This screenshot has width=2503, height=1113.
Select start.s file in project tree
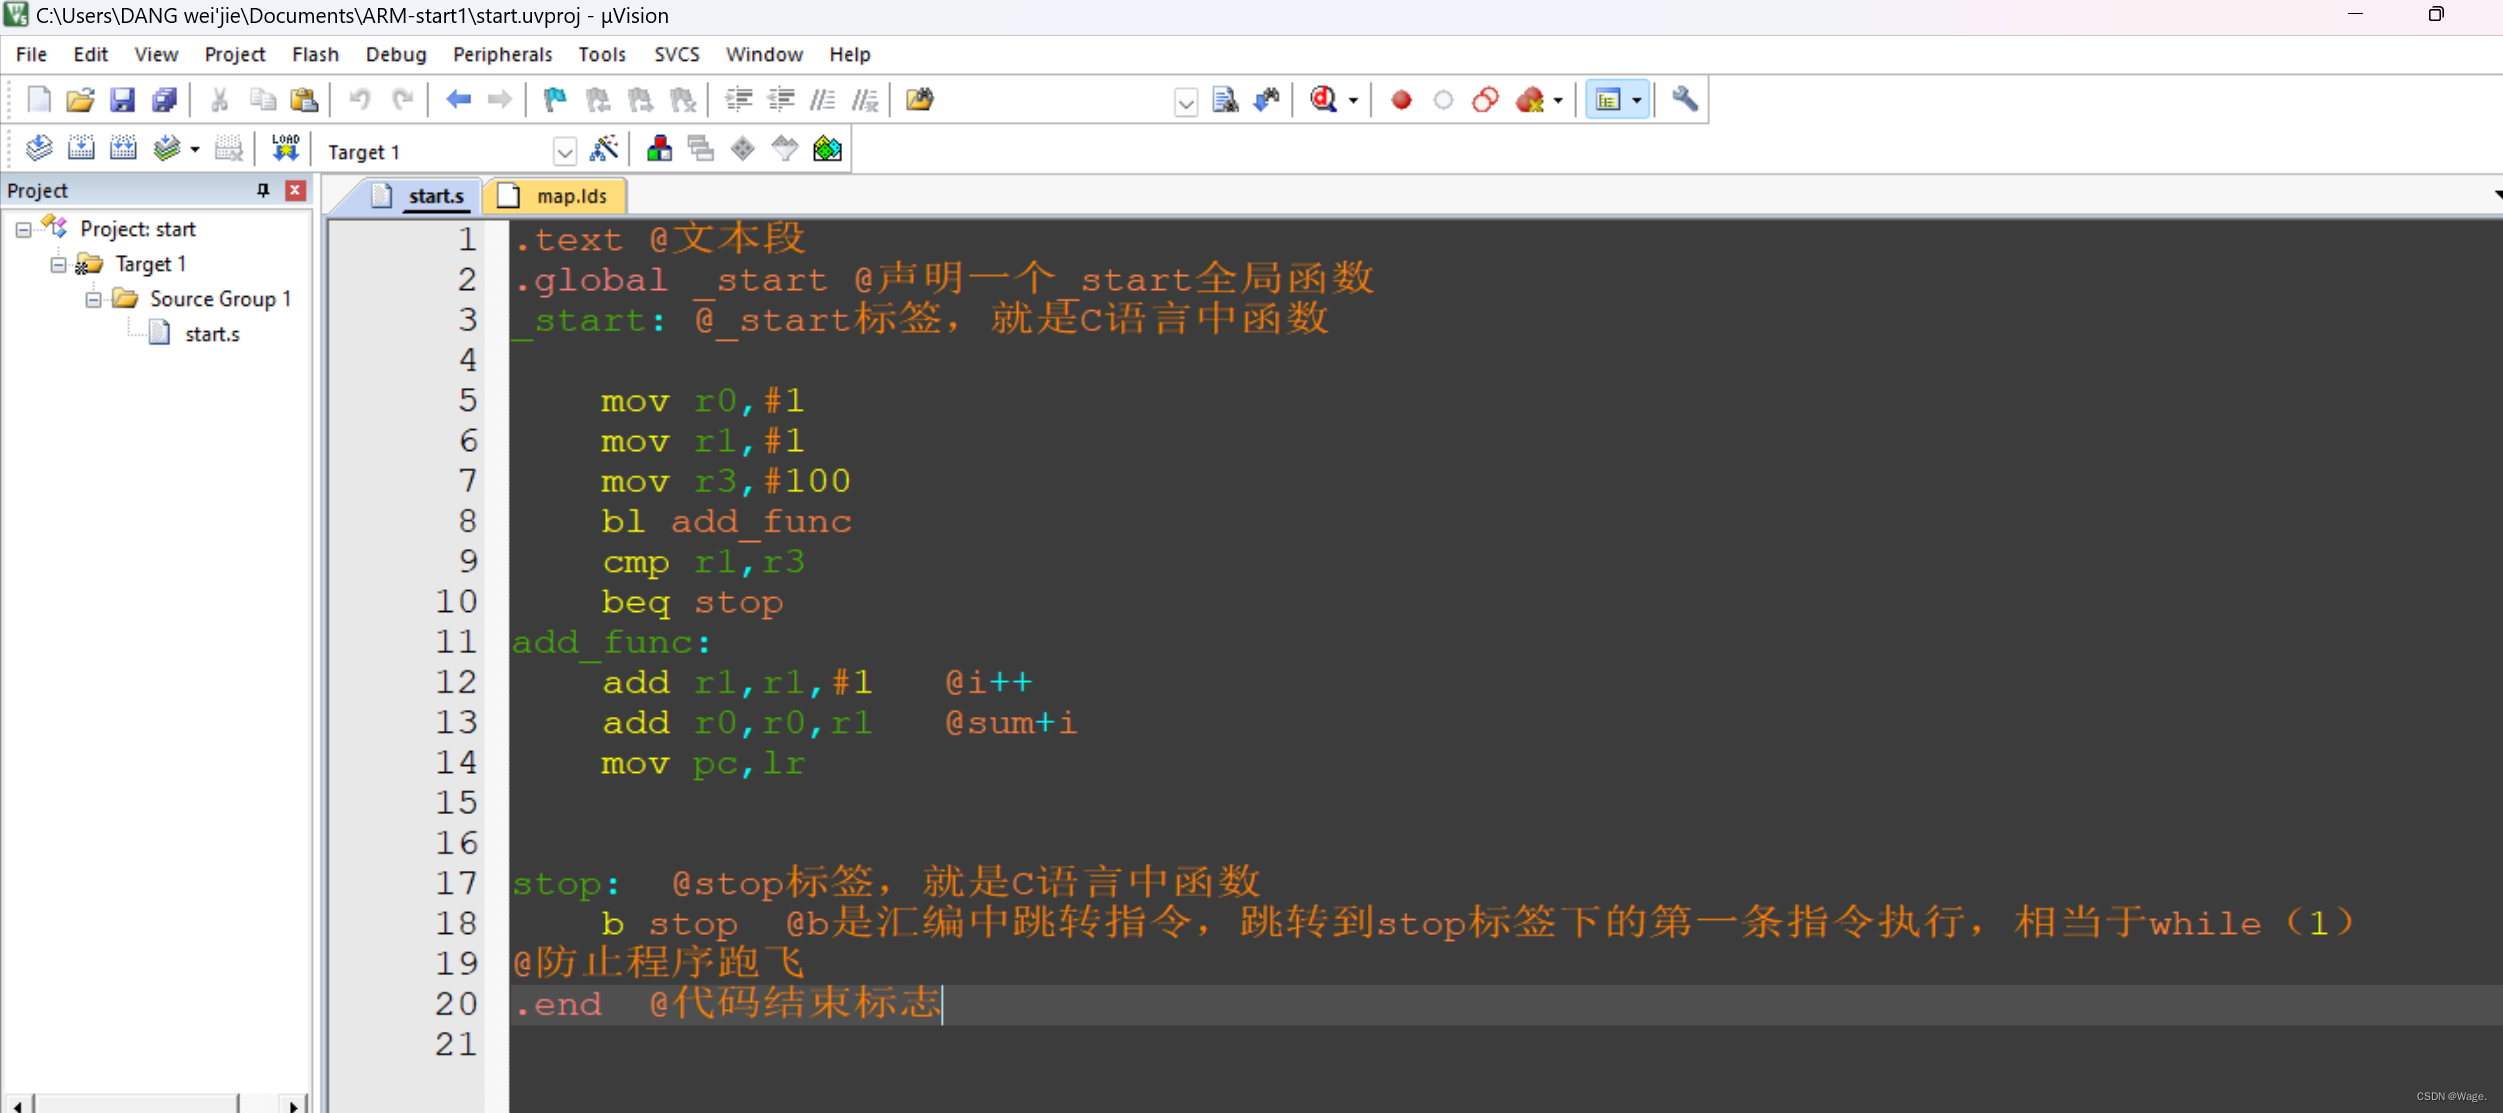click(211, 334)
